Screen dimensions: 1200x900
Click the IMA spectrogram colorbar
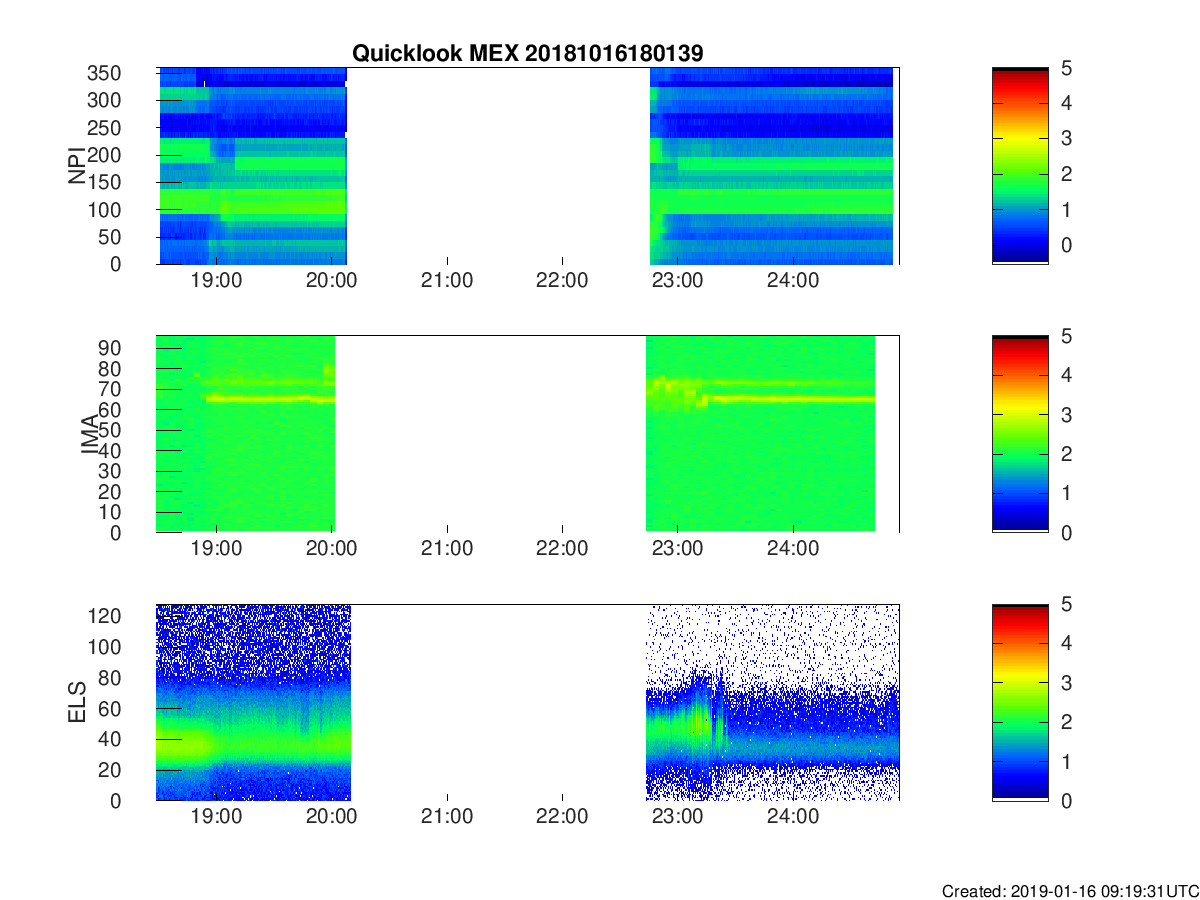(x=1020, y=434)
